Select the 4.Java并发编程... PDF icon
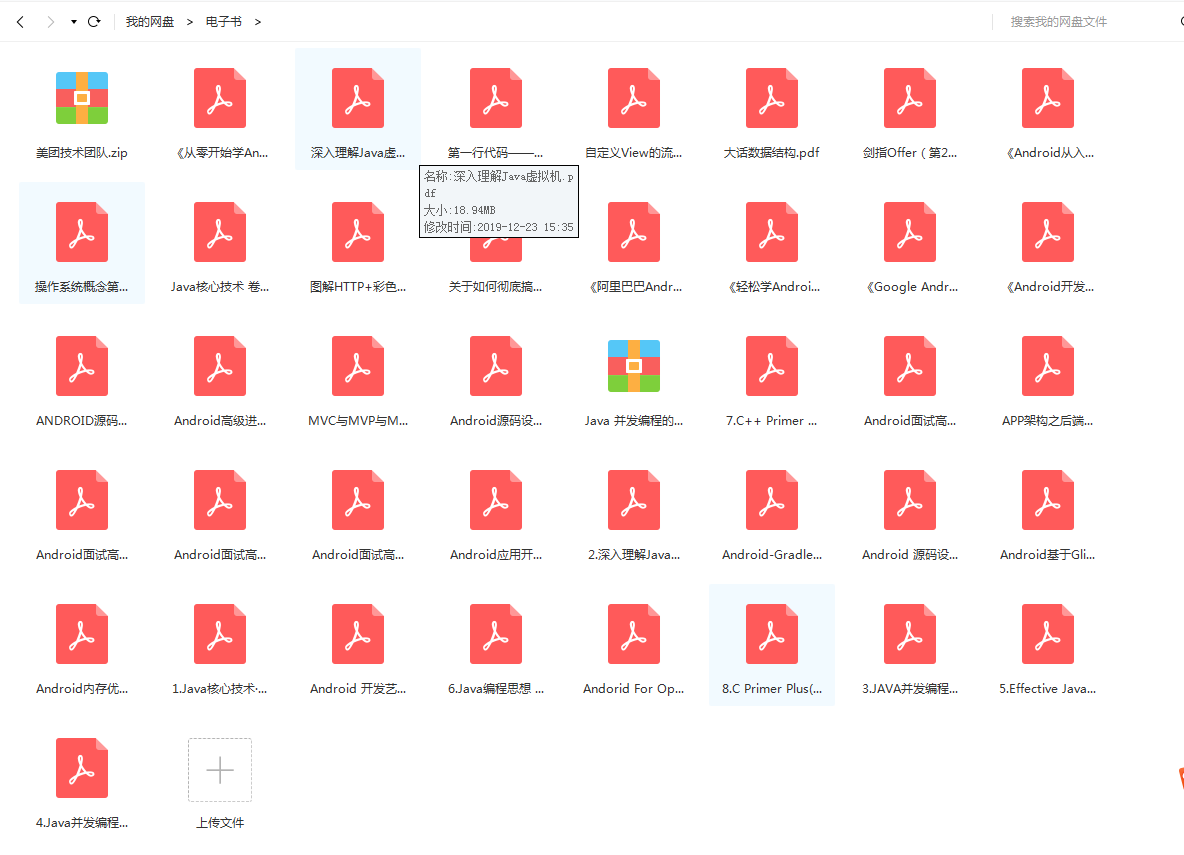This screenshot has height=855, width=1184. point(82,768)
